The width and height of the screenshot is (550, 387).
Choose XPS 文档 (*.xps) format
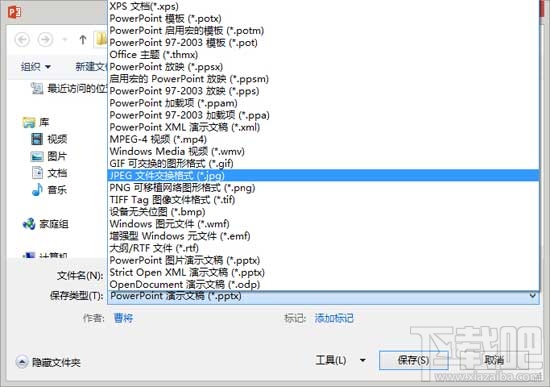pyautogui.click(x=323, y=6)
